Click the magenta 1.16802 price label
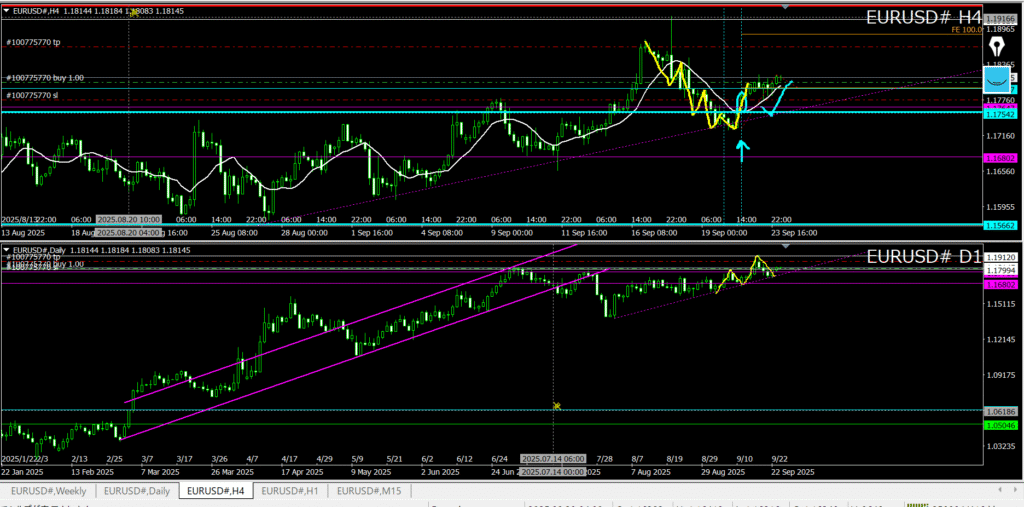1024x507 pixels. pyautogui.click(x=1000, y=157)
